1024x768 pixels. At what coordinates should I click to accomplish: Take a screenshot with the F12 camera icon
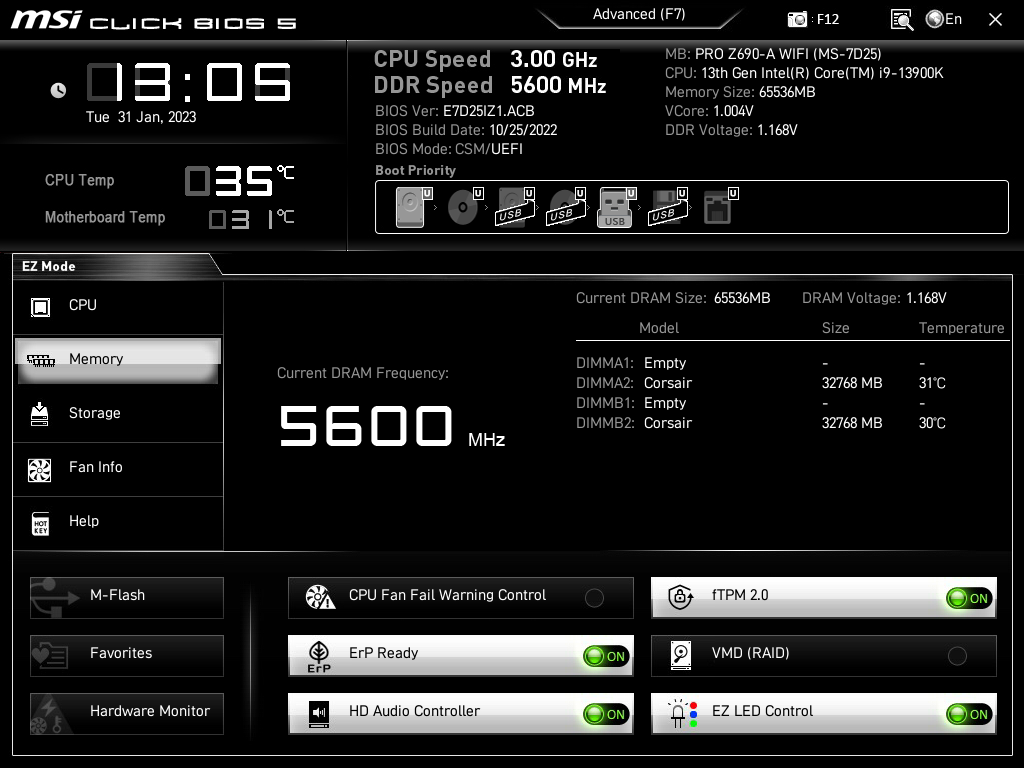797,20
